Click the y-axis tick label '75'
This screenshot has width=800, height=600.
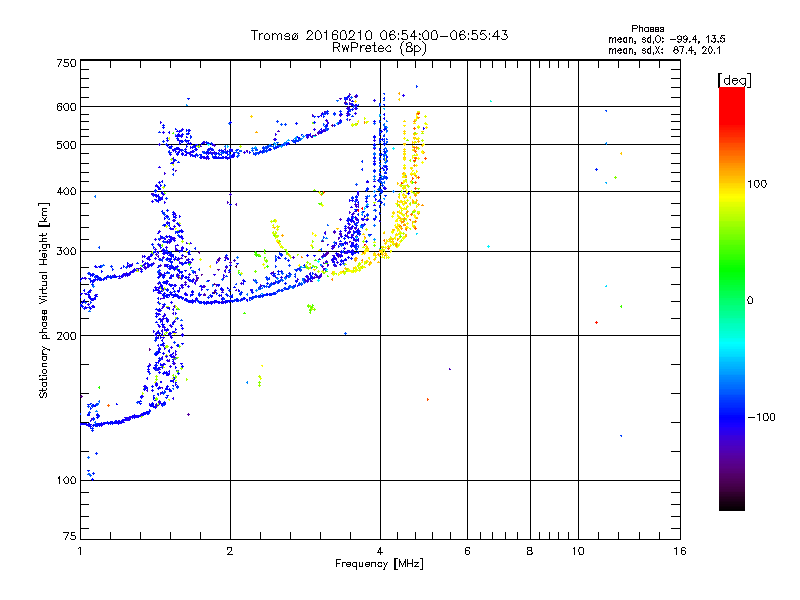point(70,536)
